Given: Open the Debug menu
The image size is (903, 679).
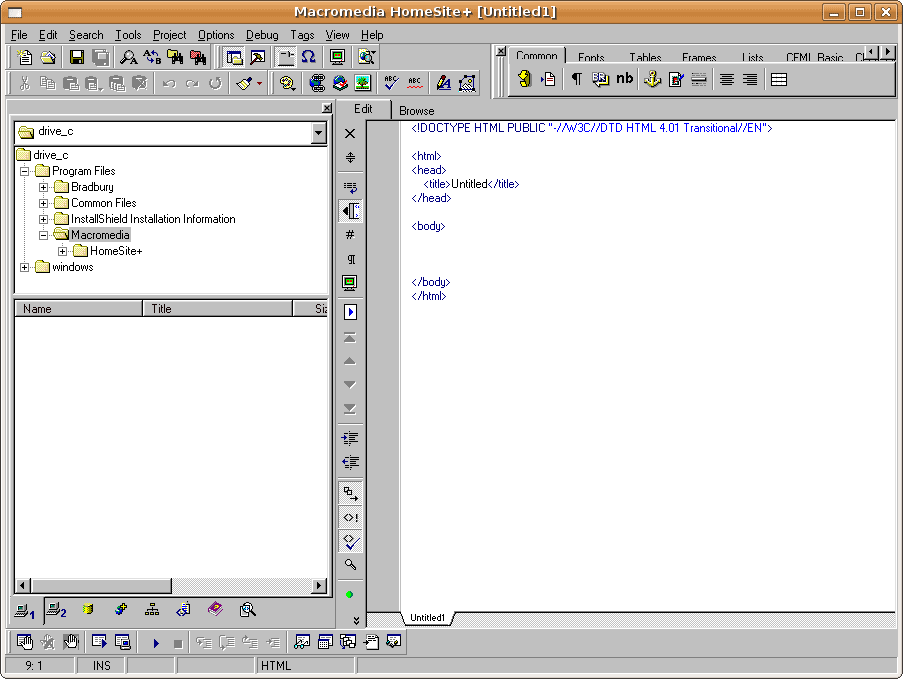Looking at the screenshot, I should pos(262,35).
